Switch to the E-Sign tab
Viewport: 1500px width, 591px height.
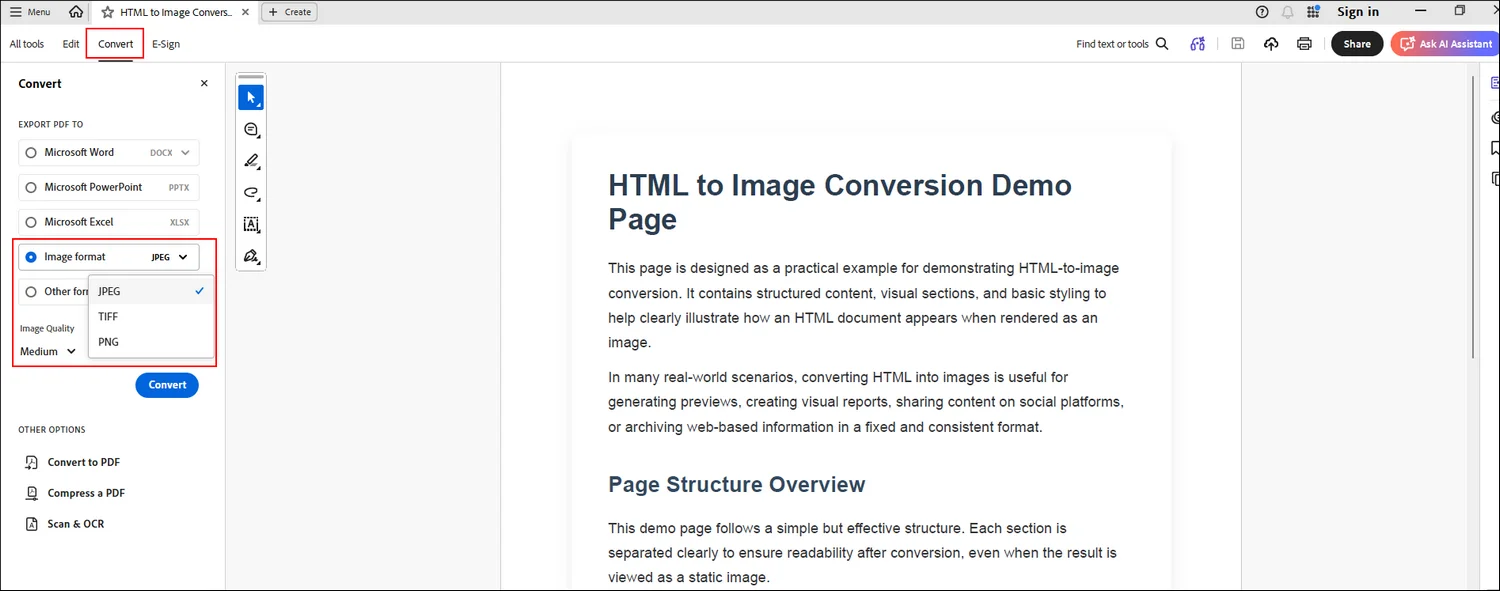165,44
